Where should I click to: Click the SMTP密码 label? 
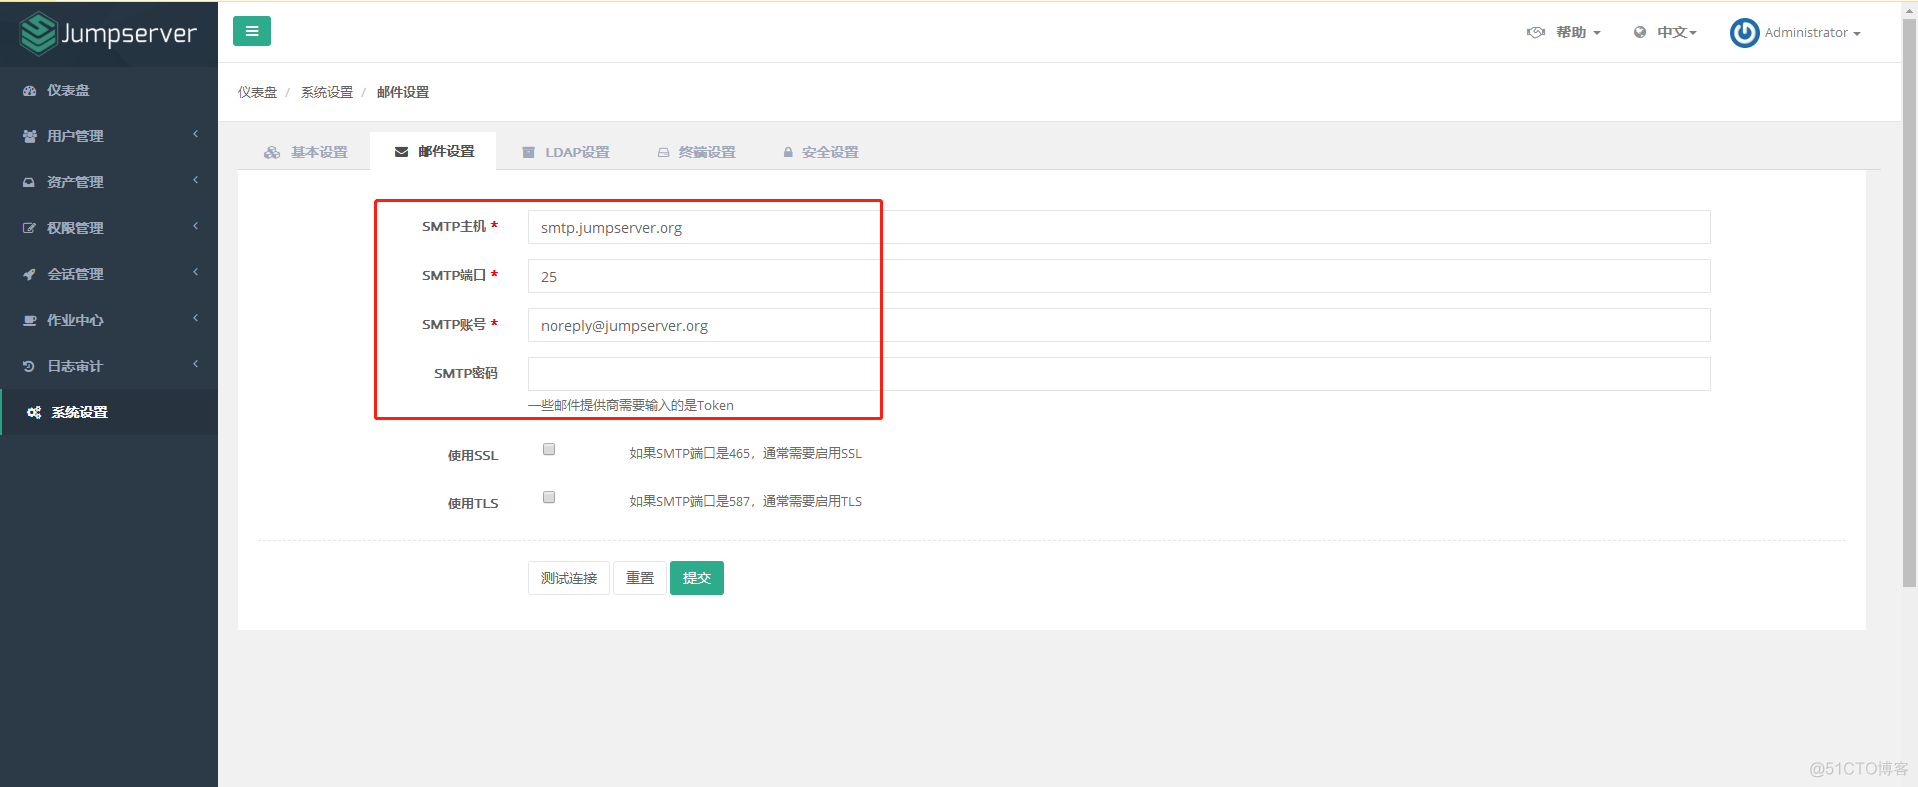[x=465, y=373]
